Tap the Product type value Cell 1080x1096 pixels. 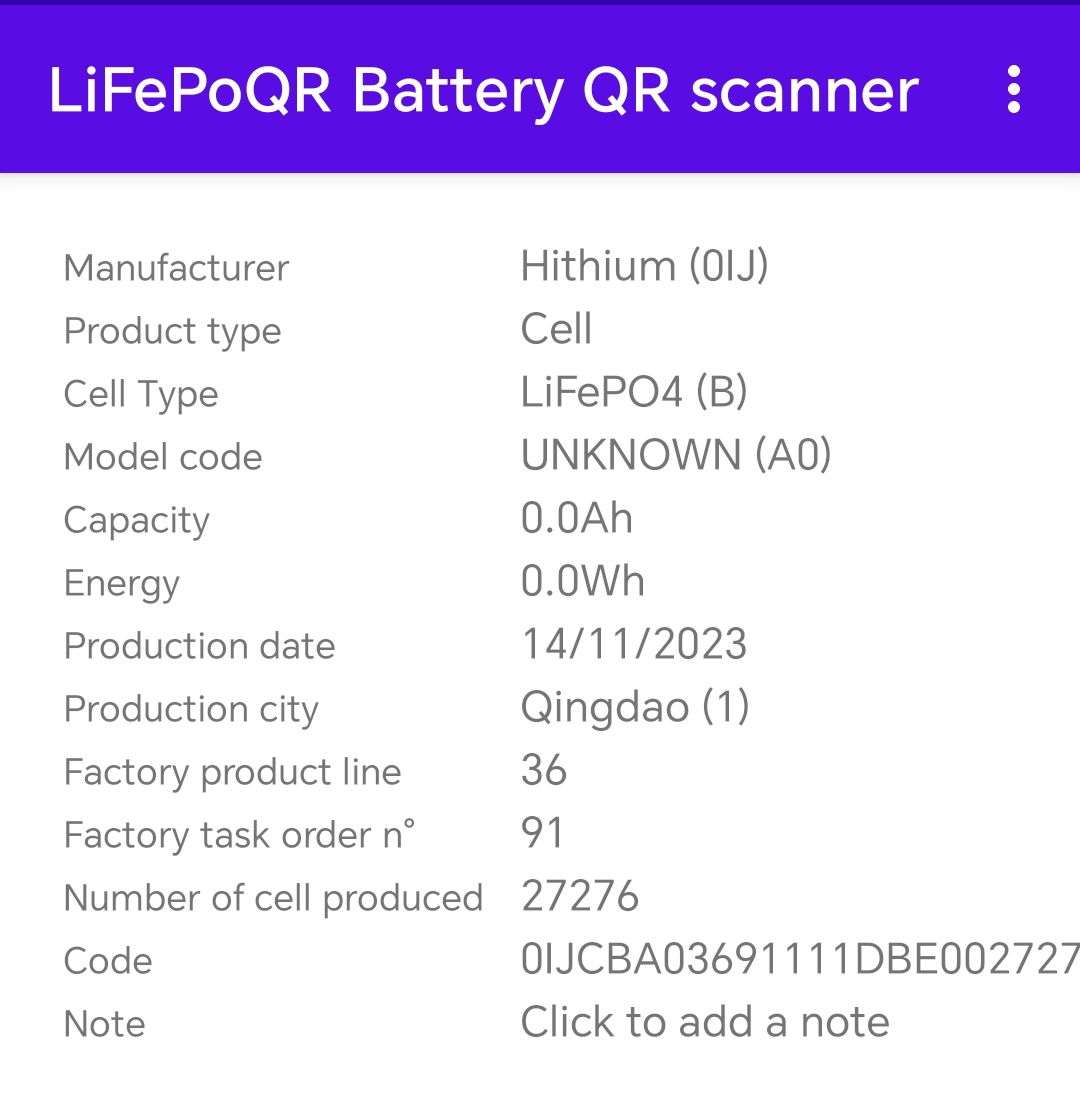[556, 329]
